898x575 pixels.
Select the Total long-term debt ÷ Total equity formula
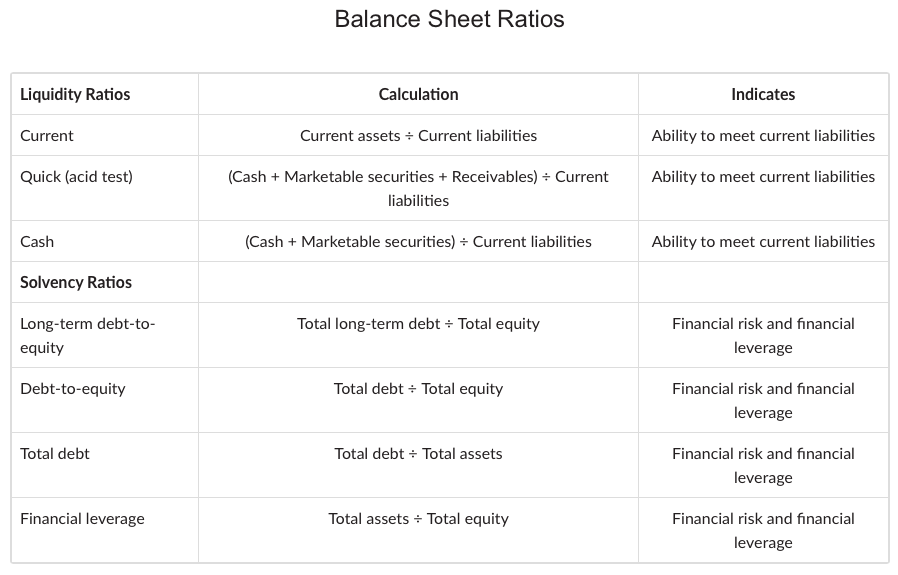point(418,323)
